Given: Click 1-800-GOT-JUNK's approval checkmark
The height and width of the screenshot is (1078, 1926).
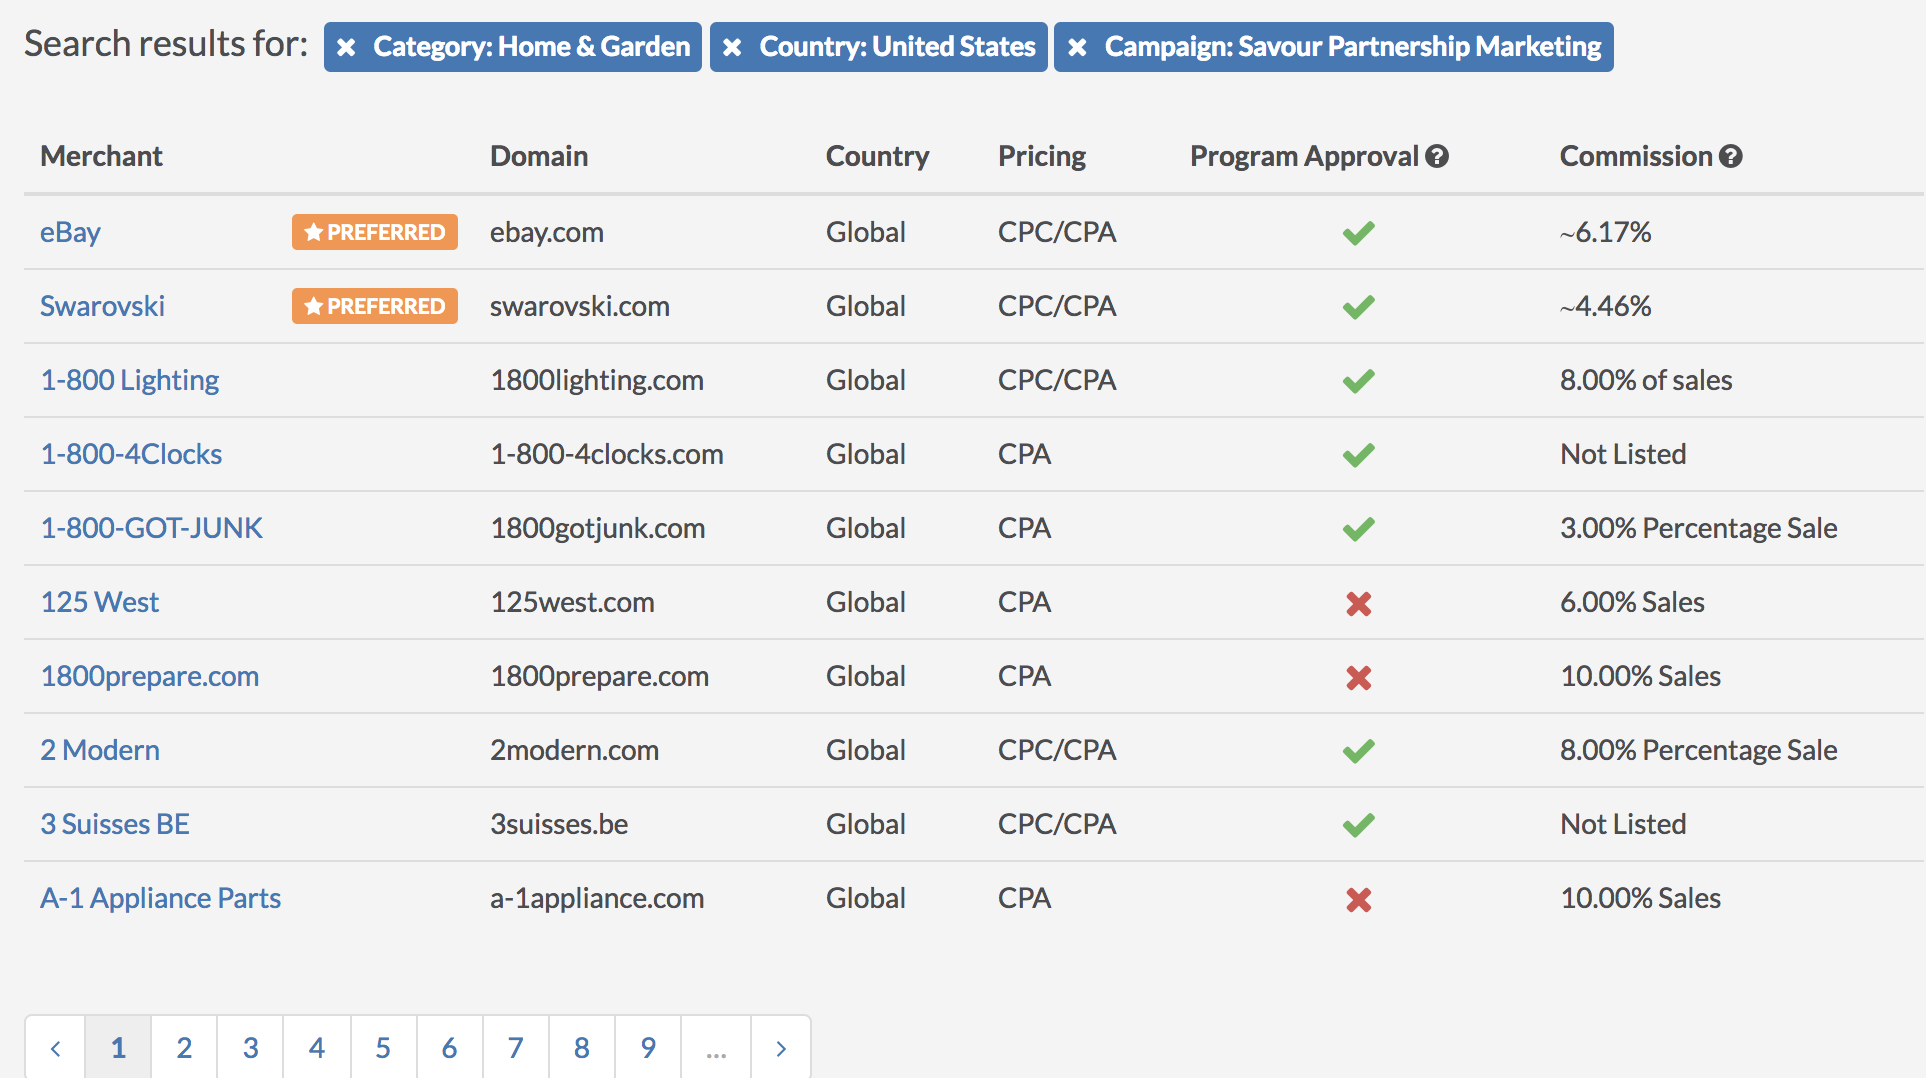Looking at the screenshot, I should [1358, 529].
